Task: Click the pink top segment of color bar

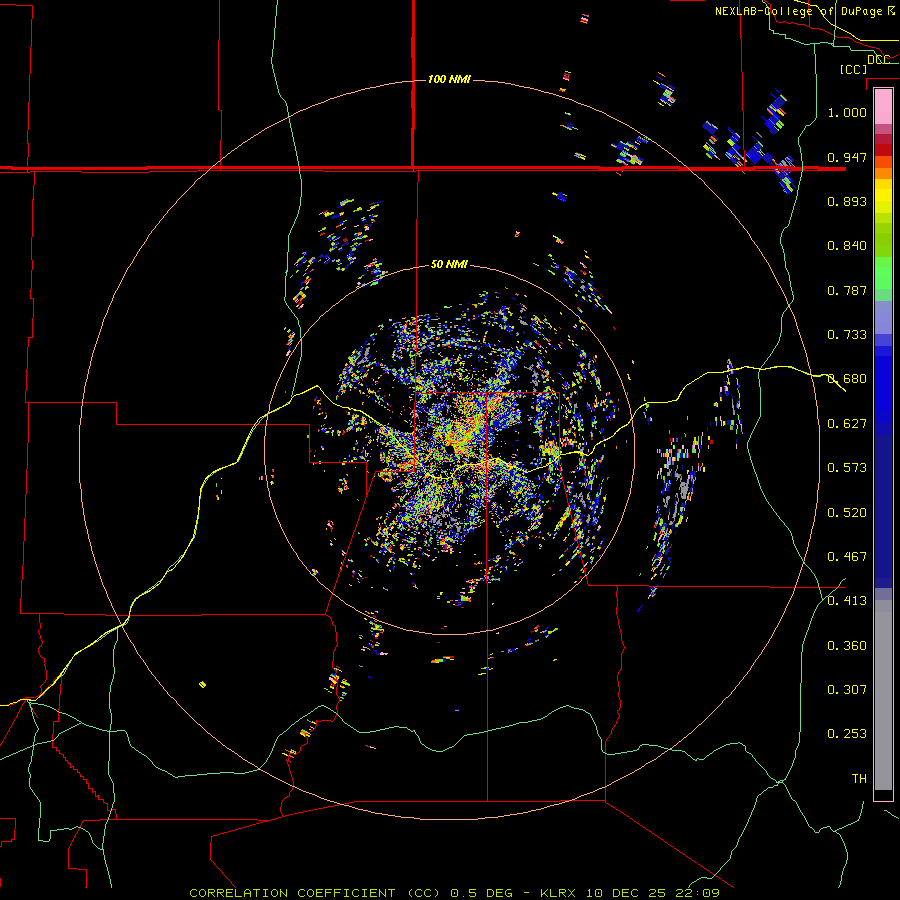Action: [x=883, y=106]
